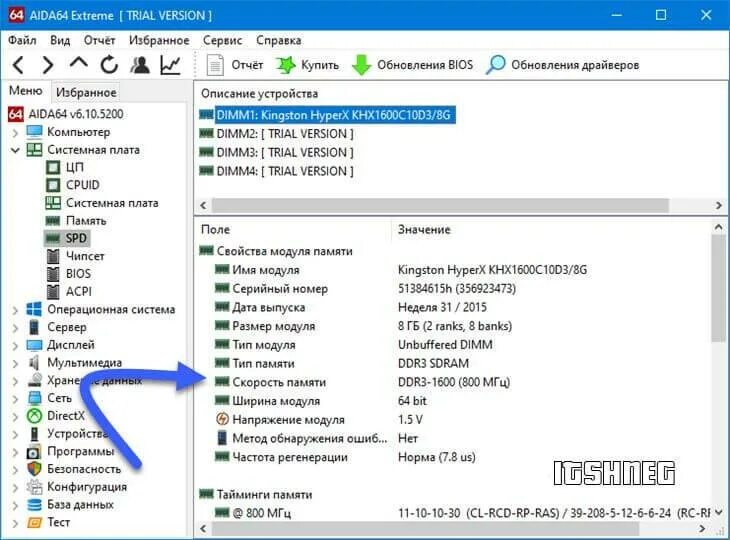Open the Отчёт menu
The image size is (730, 540).
coord(99,40)
